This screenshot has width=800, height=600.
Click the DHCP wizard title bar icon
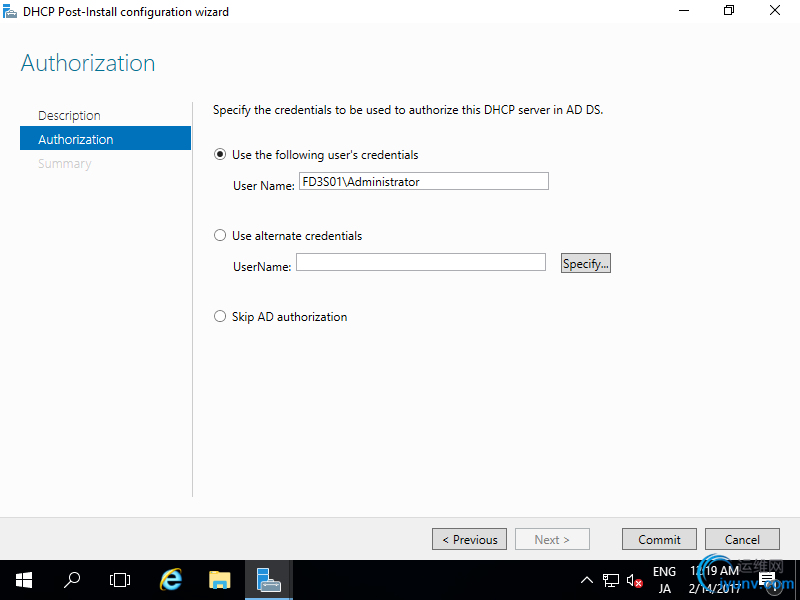(x=10, y=11)
